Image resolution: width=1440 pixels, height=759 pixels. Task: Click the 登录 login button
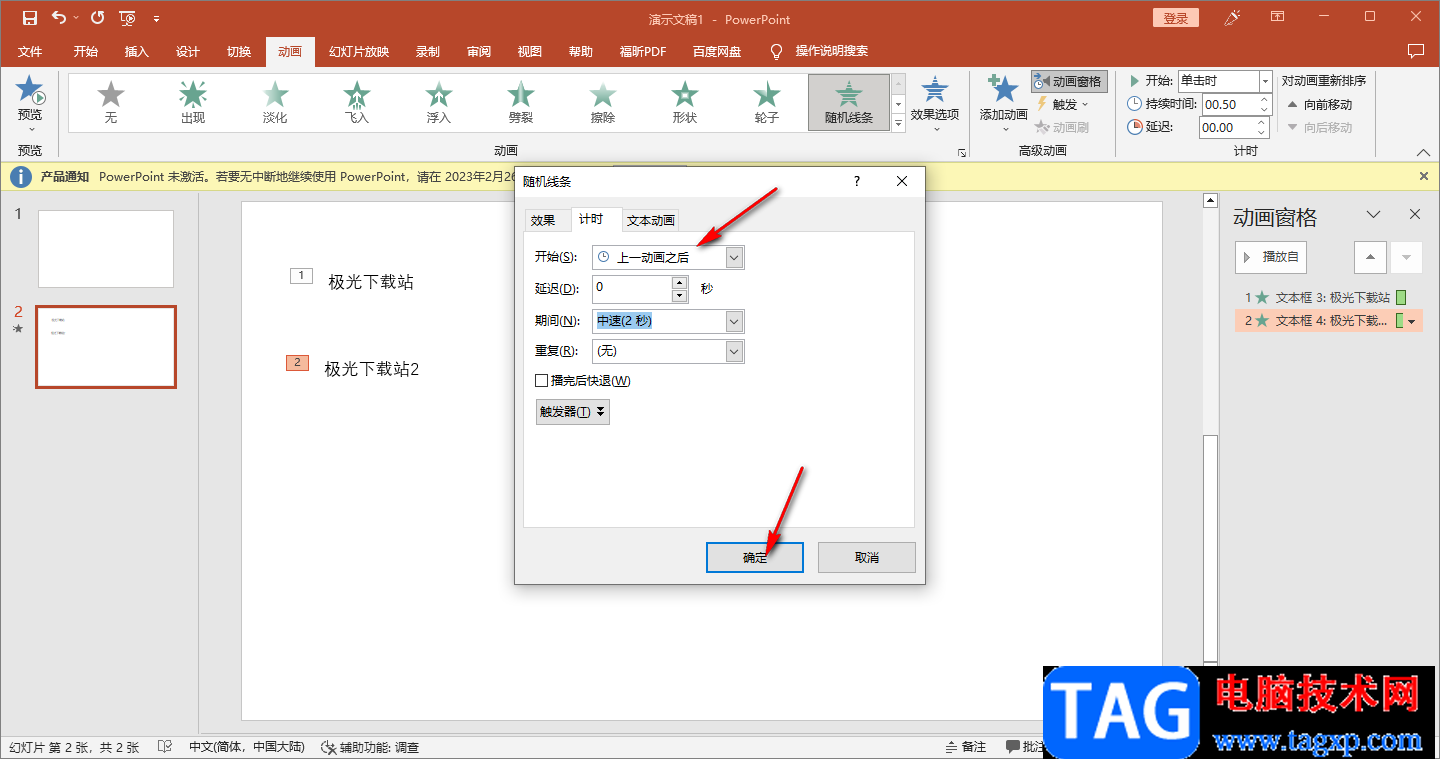point(1176,18)
